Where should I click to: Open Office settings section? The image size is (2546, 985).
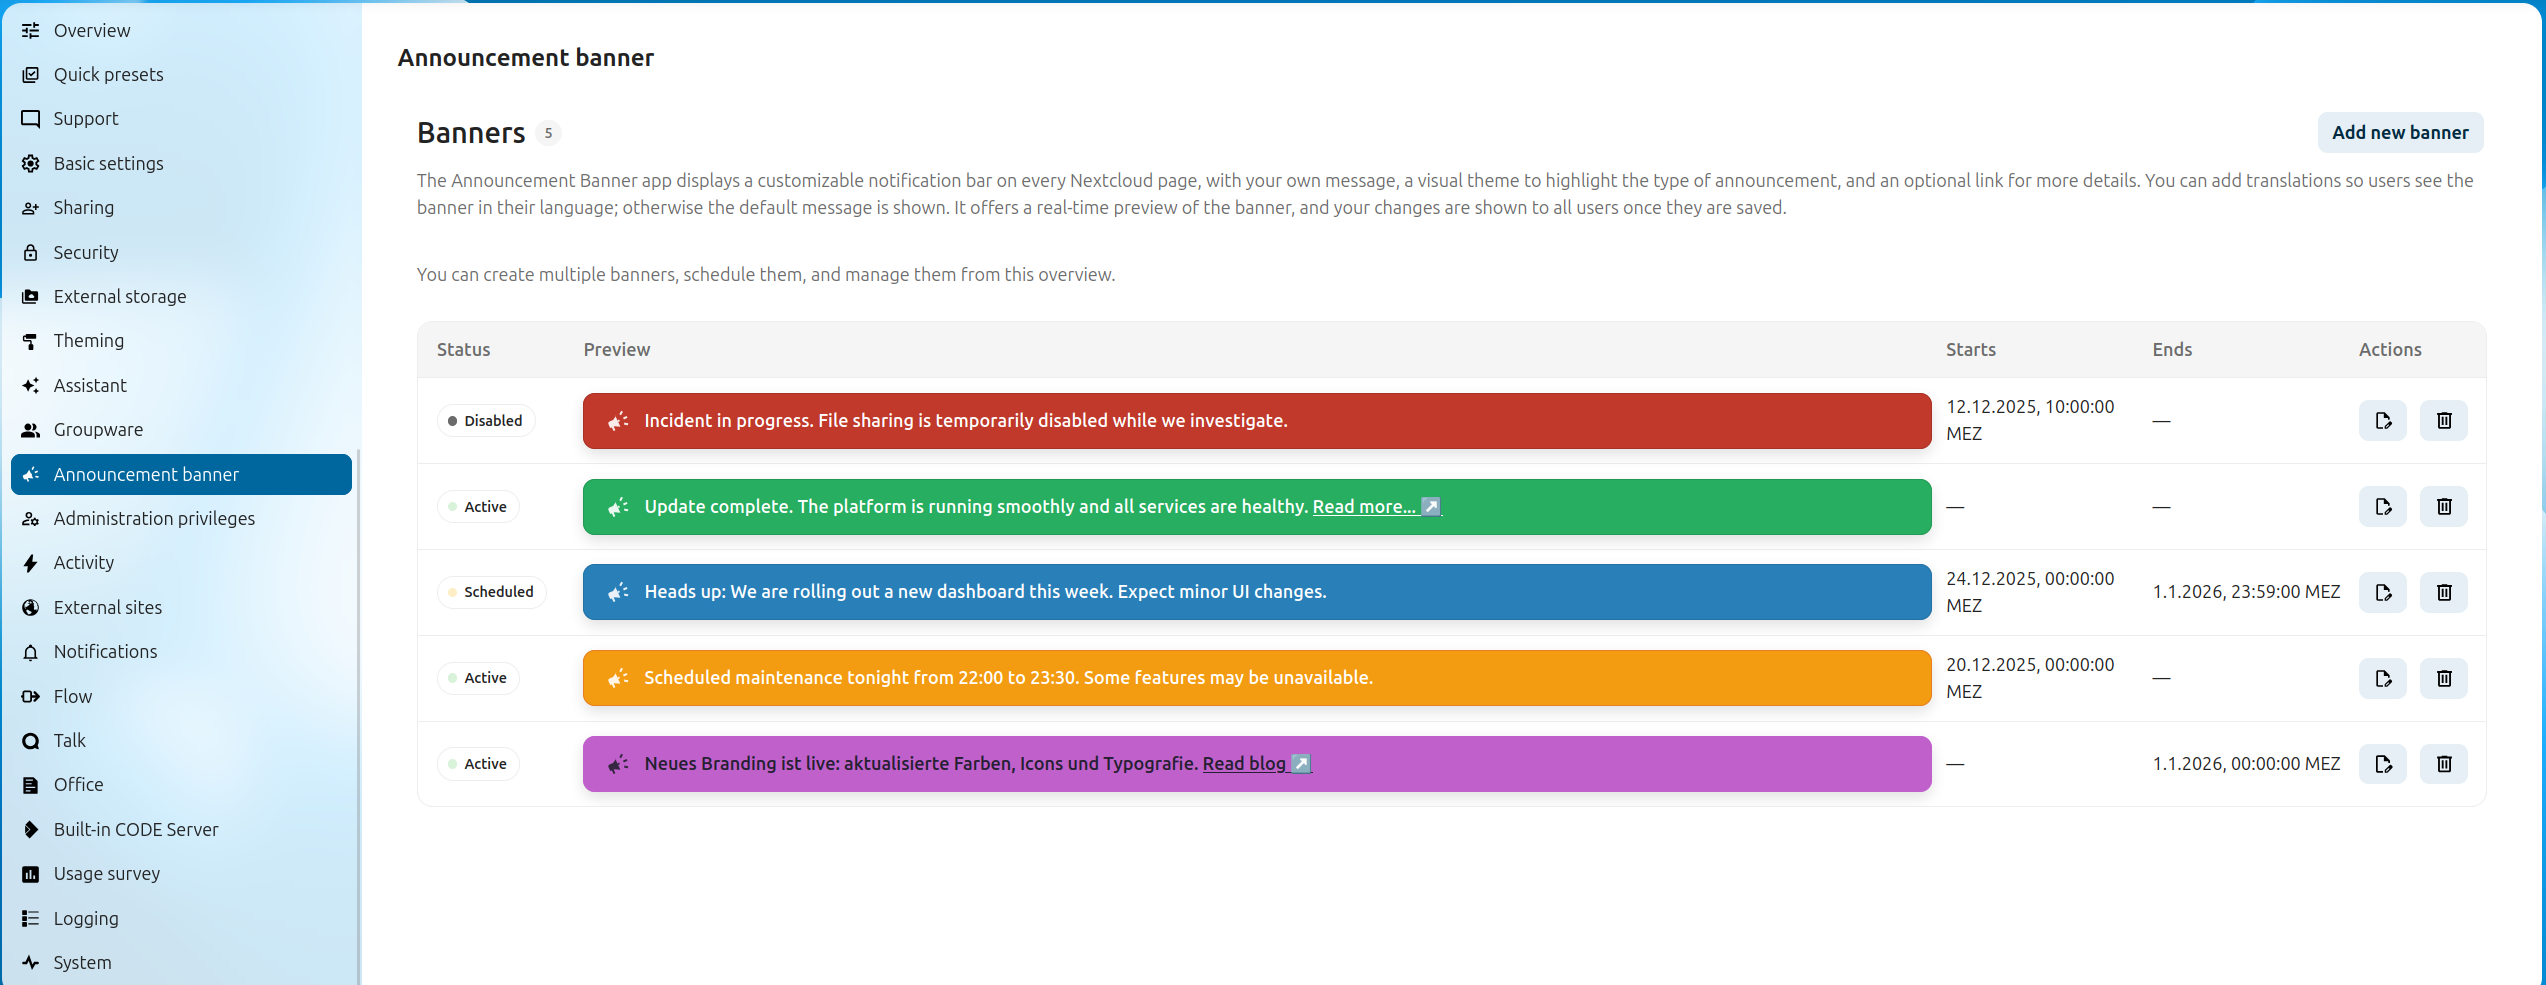(181, 785)
